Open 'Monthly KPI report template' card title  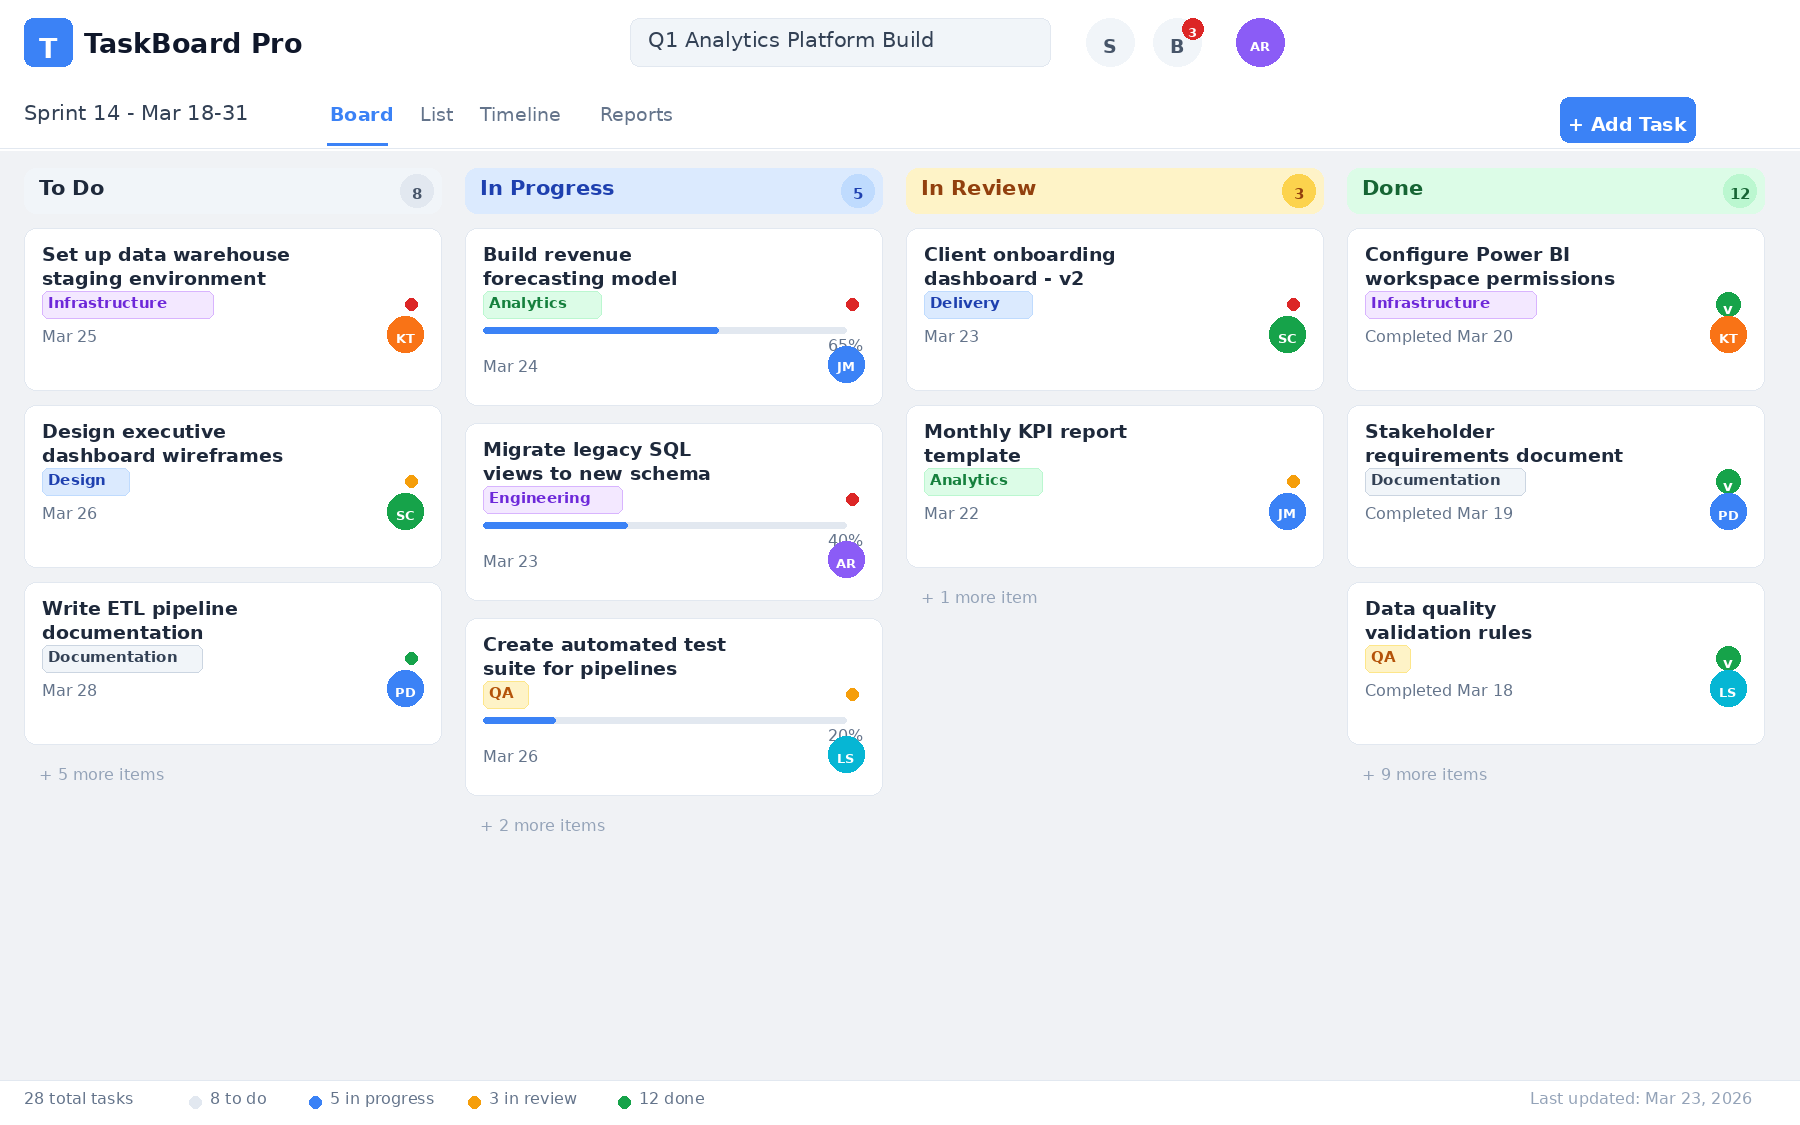coord(1025,444)
